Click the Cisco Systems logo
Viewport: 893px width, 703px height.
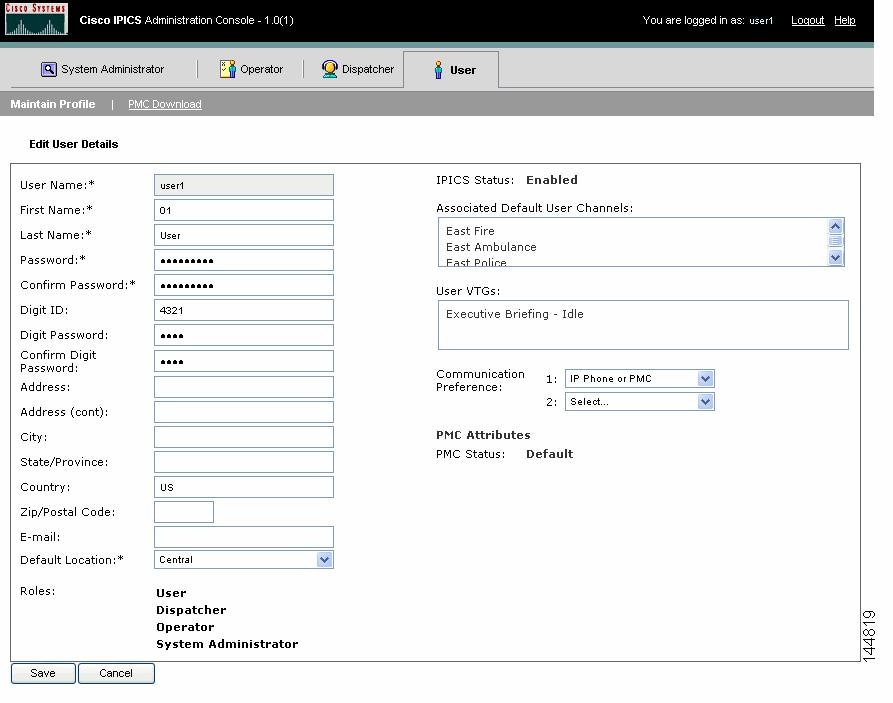(x=36, y=19)
